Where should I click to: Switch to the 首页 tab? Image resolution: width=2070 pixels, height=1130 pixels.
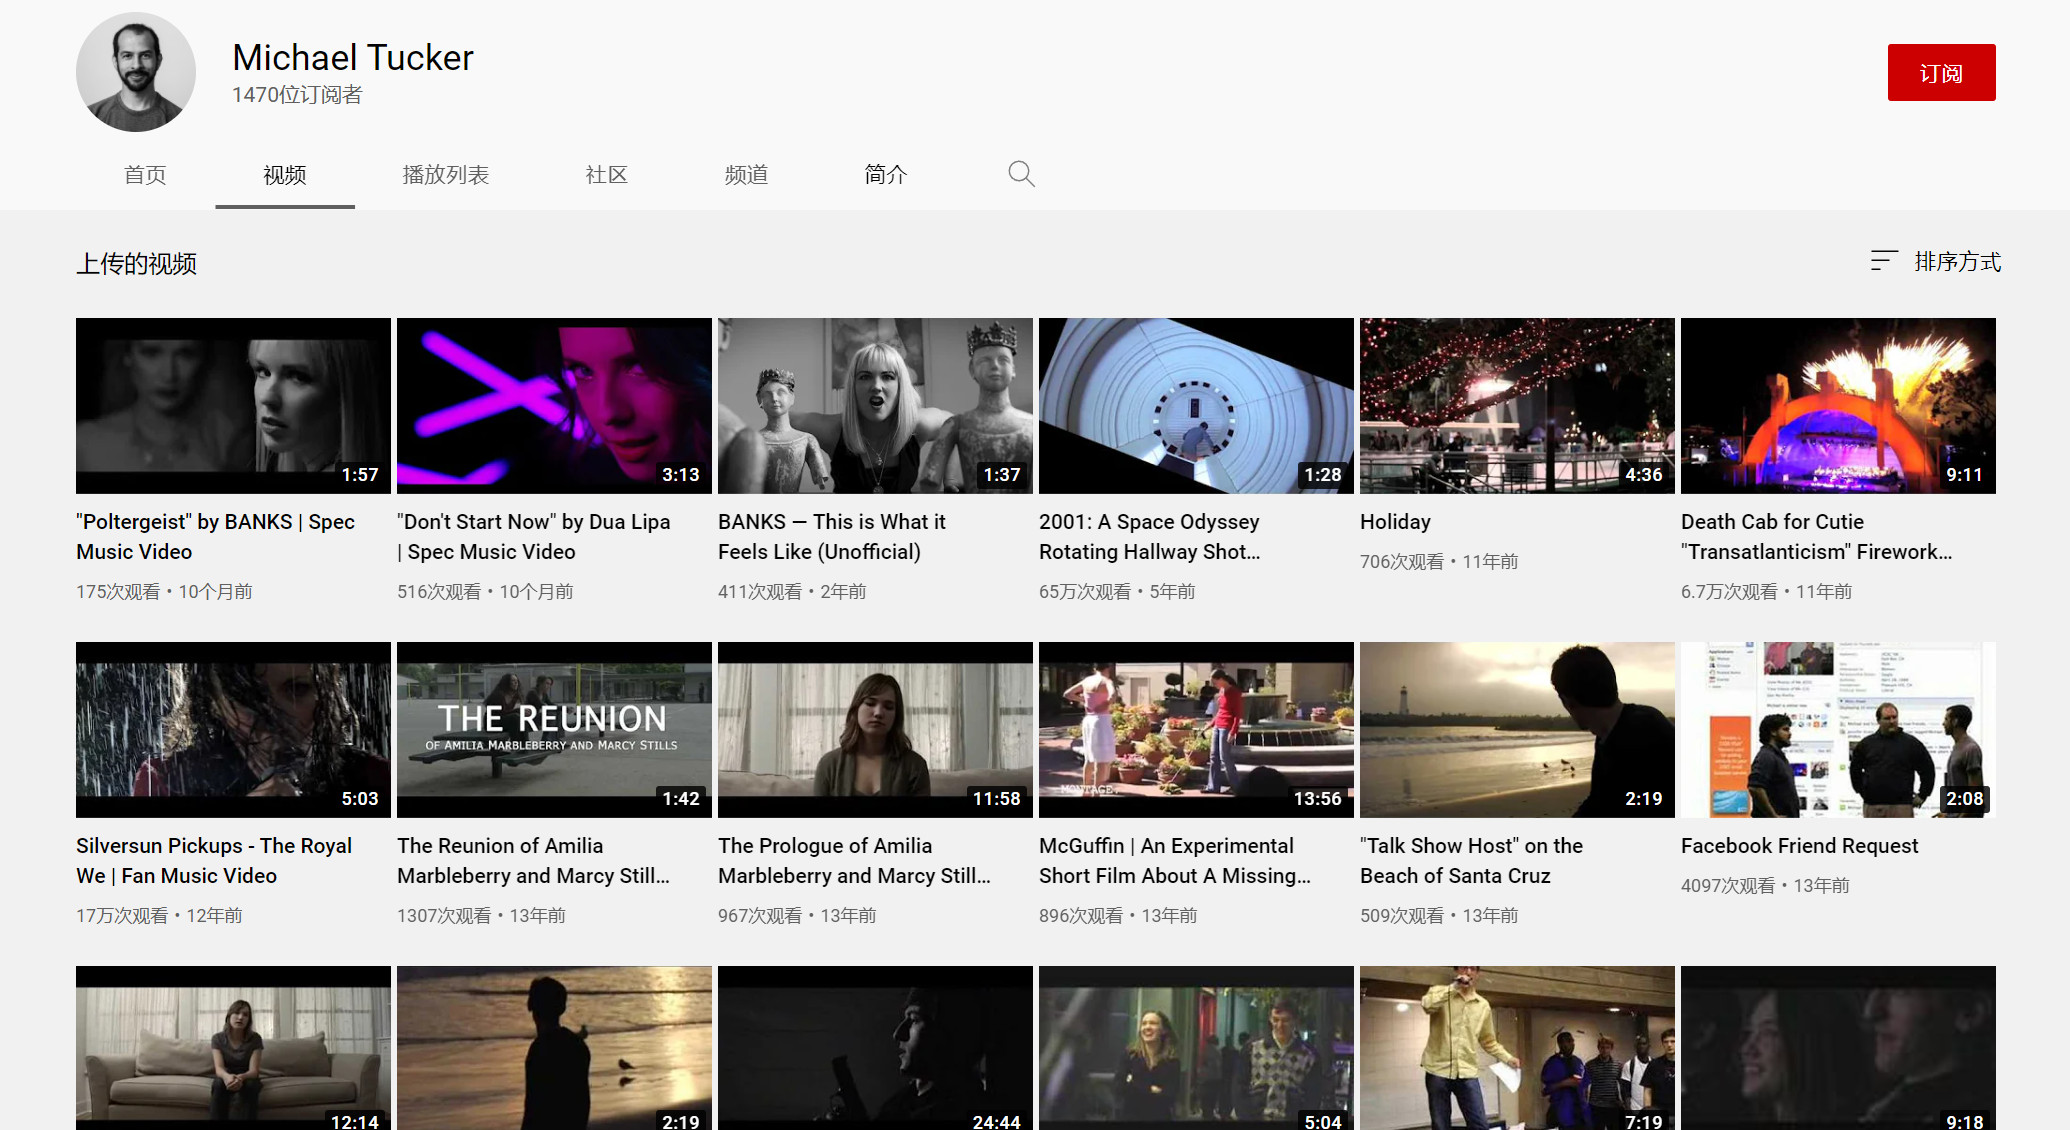click(145, 175)
